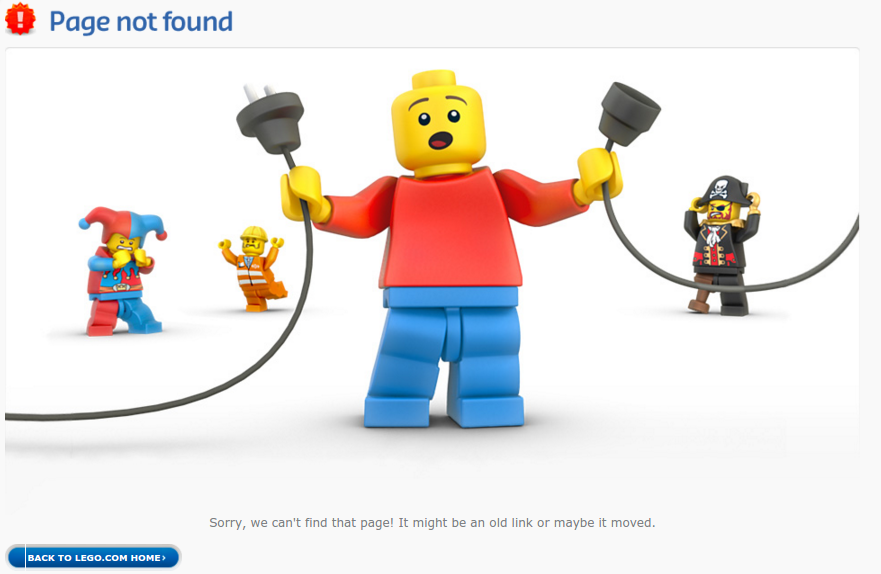The width and height of the screenshot is (881, 574).
Task: Click the Page not found heading
Action: [x=141, y=22]
